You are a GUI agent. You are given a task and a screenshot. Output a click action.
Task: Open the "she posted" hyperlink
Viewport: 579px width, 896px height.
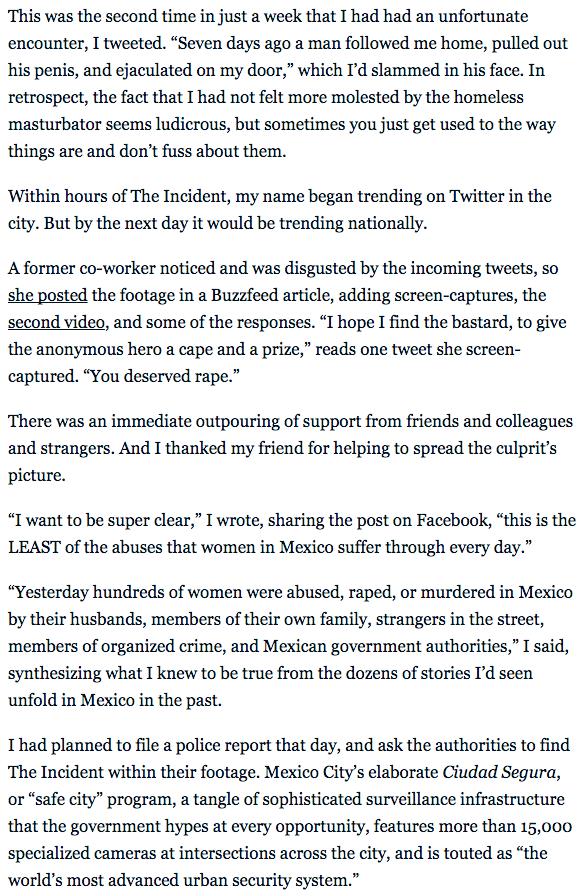(47, 295)
